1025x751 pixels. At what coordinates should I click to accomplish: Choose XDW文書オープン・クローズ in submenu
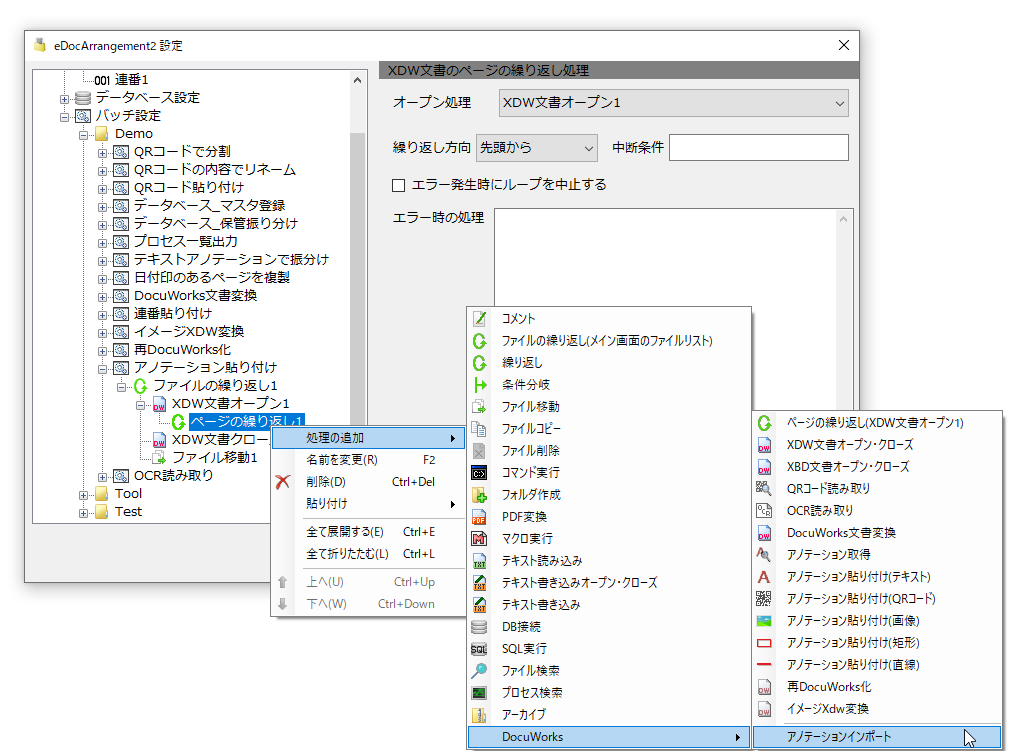(877, 445)
